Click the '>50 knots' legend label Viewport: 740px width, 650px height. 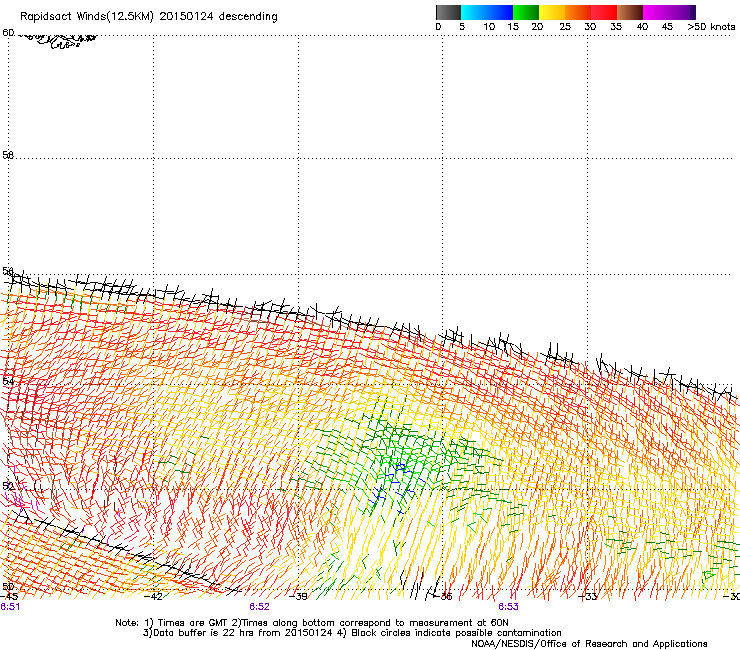[711, 27]
